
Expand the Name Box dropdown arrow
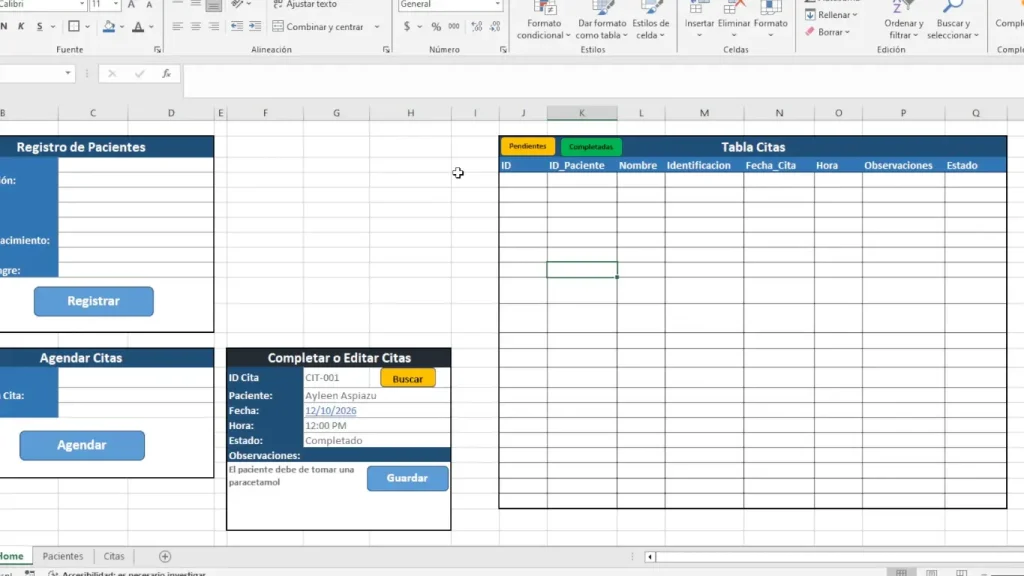pyautogui.click(x=68, y=73)
